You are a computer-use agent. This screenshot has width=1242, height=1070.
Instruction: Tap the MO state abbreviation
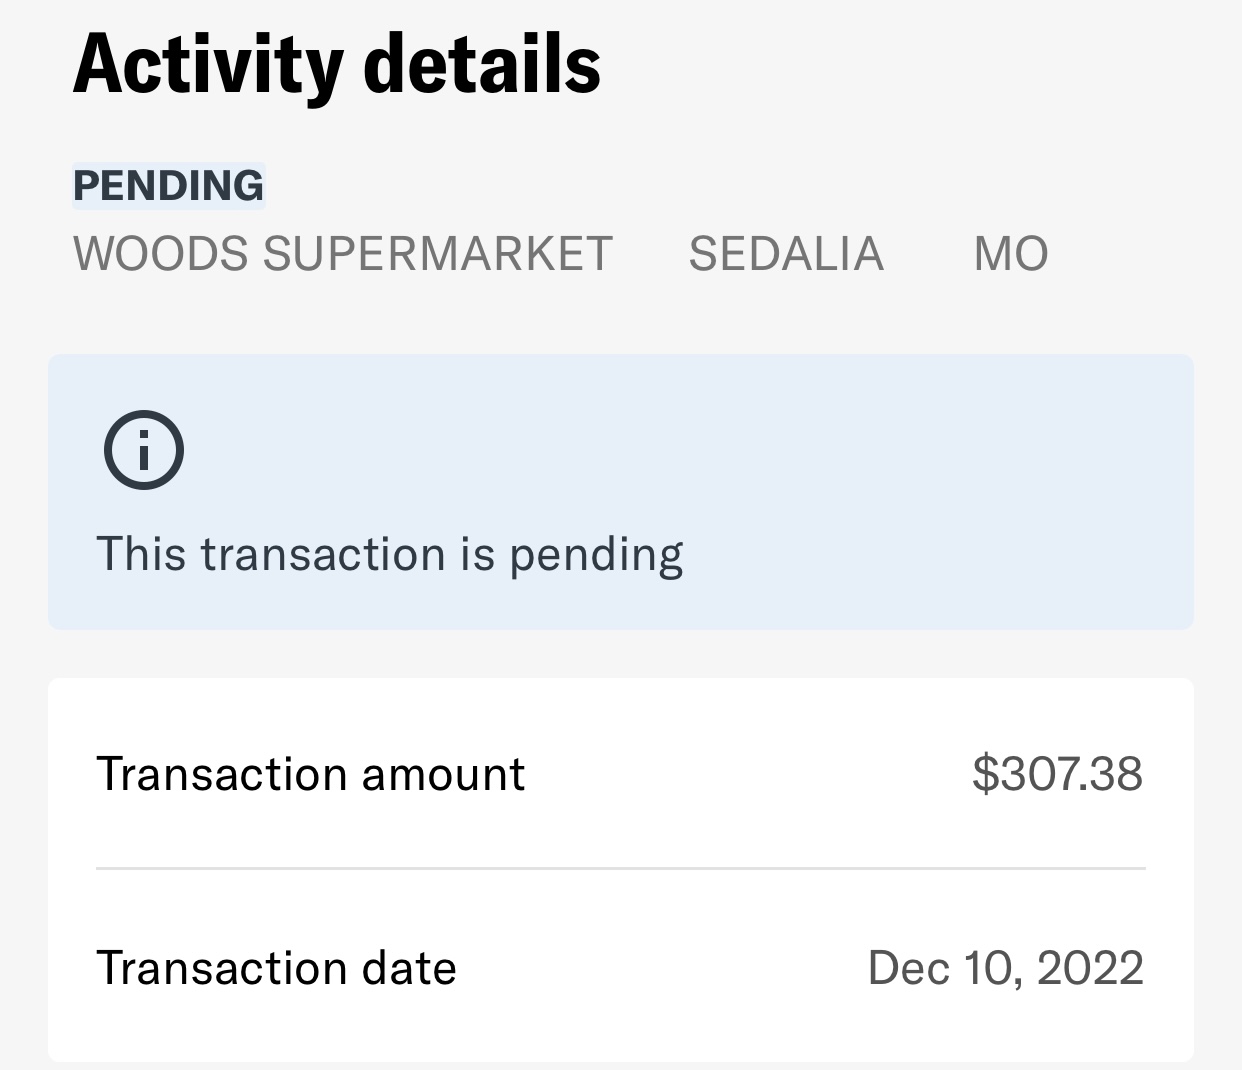tap(1011, 254)
